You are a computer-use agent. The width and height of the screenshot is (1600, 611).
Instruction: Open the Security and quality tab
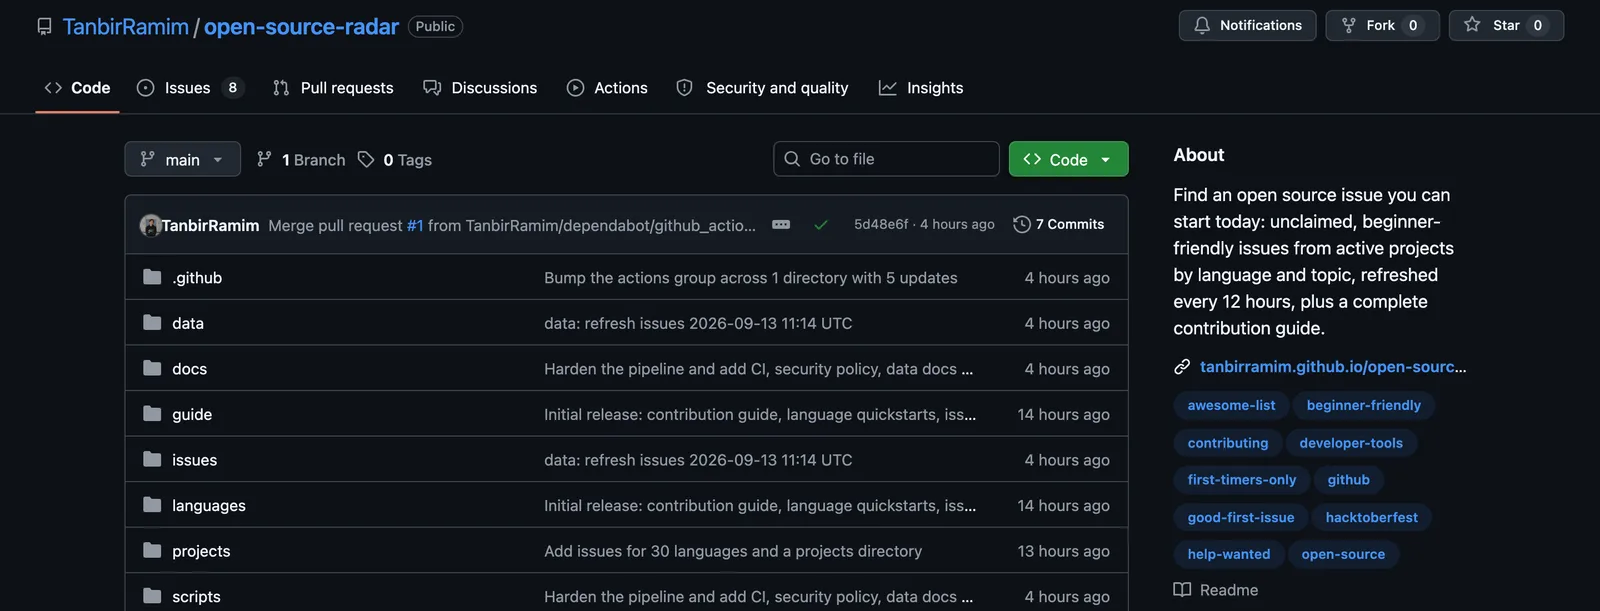point(763,88)
